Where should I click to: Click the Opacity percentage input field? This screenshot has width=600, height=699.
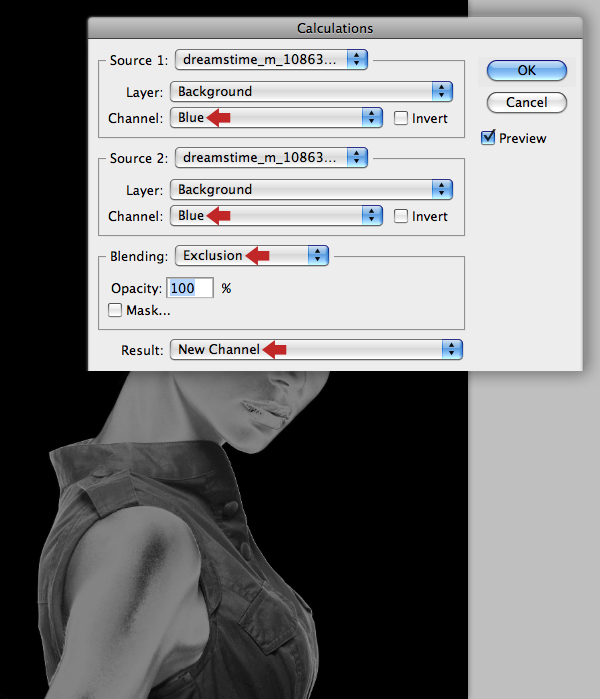point(190,288)
